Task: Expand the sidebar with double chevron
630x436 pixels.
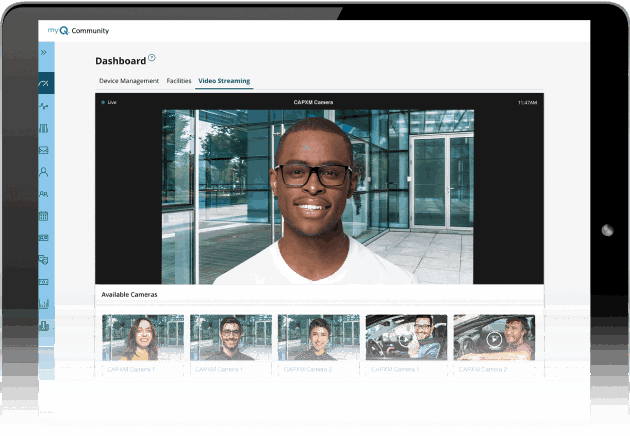Action: tap(44, 52)
